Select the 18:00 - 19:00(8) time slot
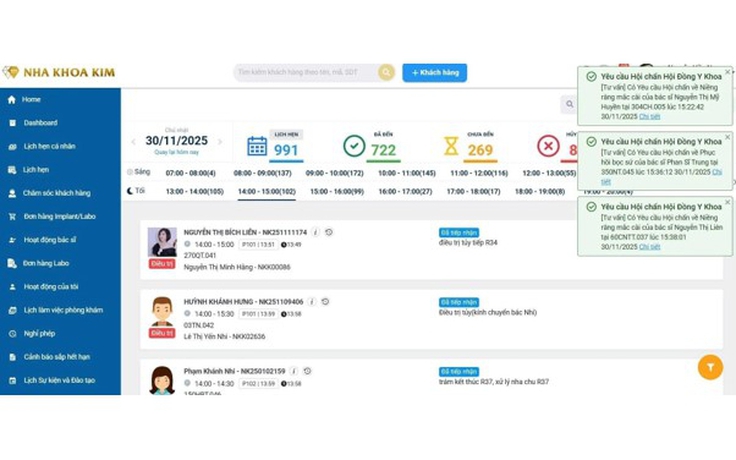 pos(540,192)
